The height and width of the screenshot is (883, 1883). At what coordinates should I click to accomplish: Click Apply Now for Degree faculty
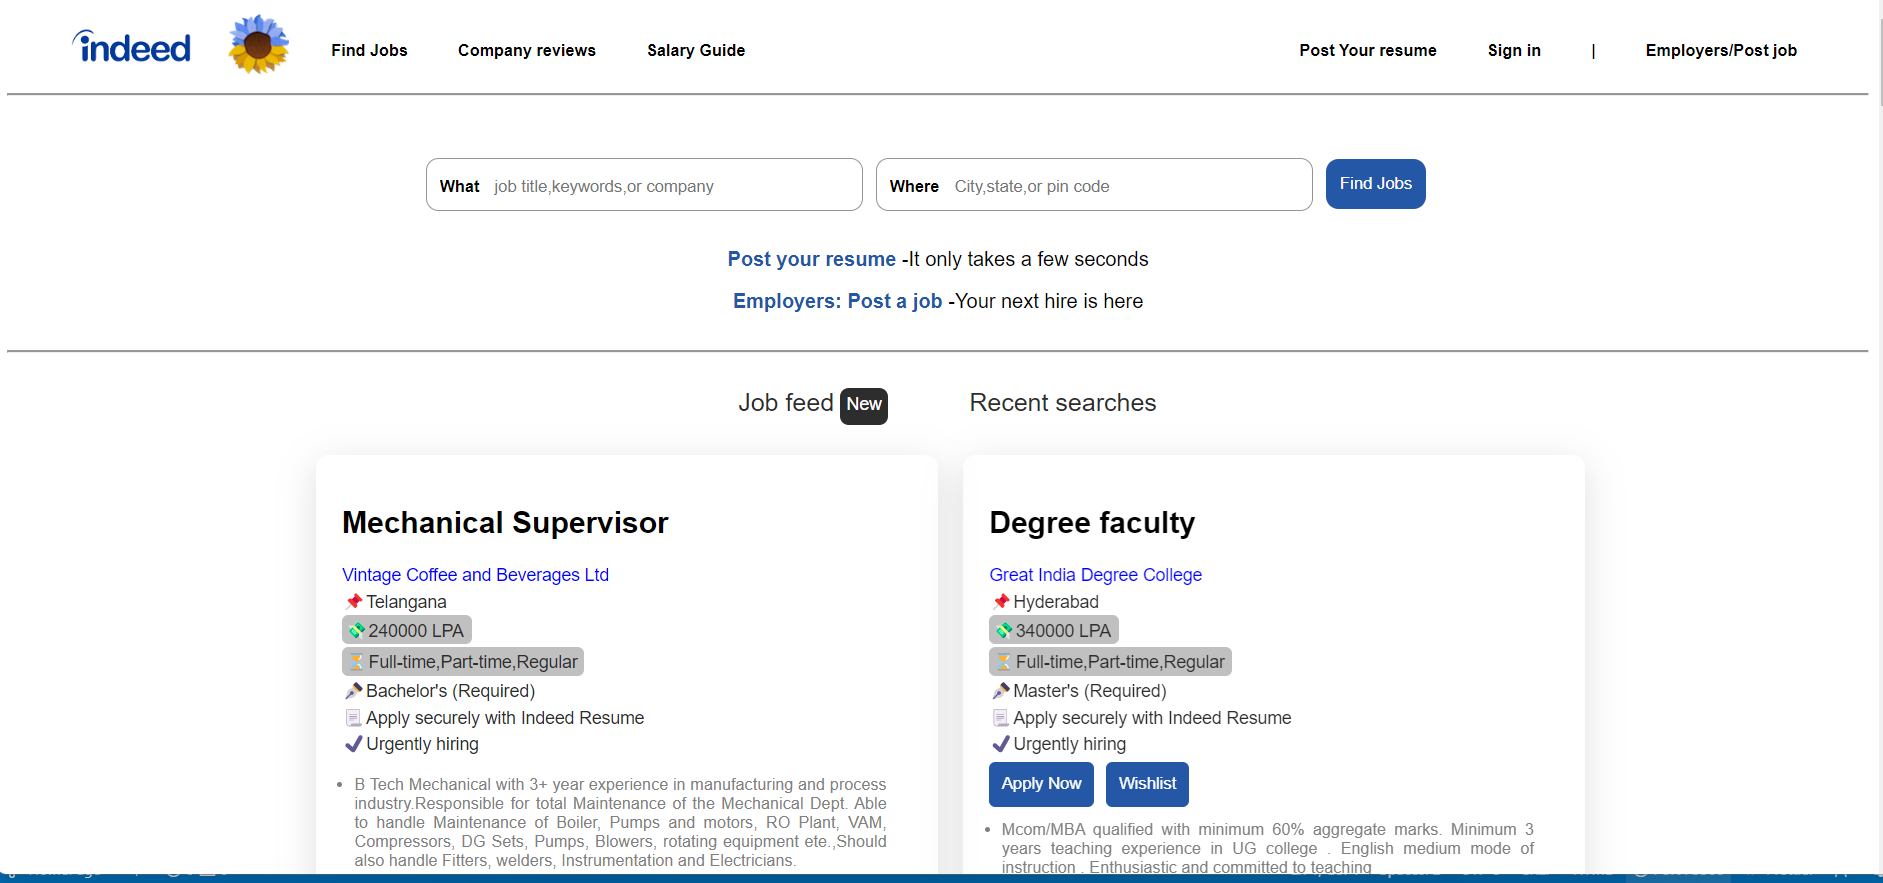[1041, 784]
